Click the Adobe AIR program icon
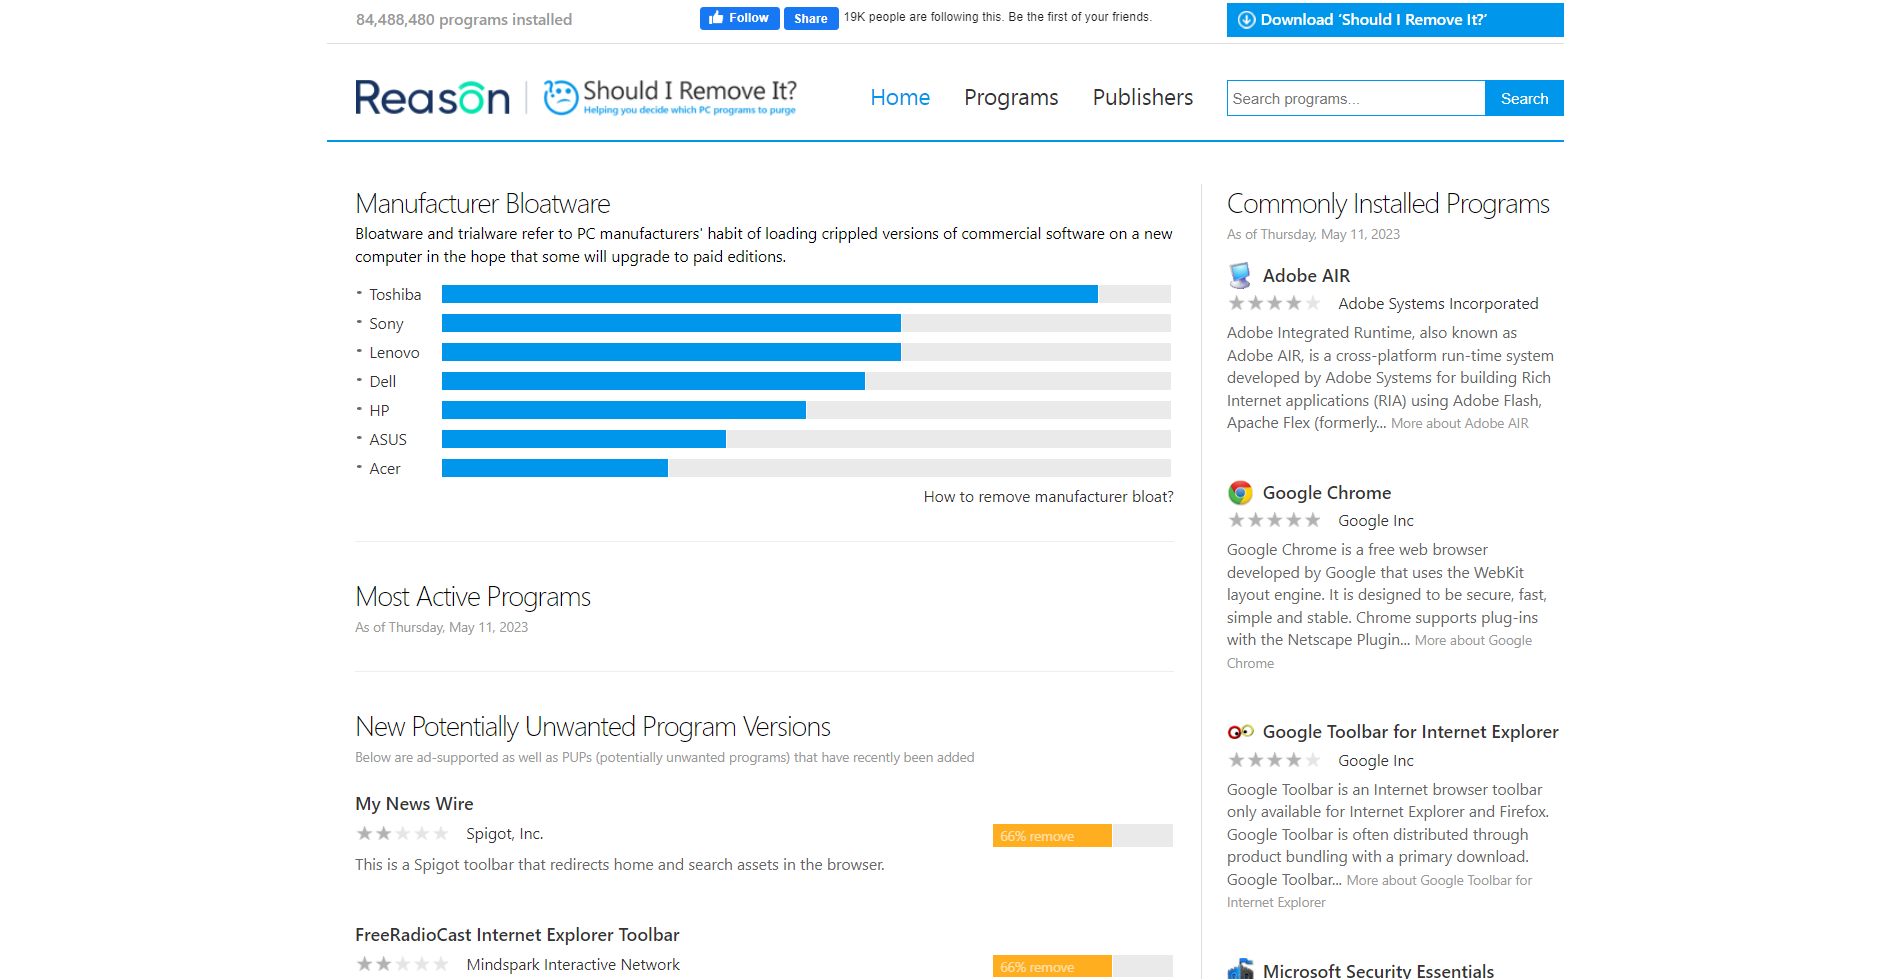The image size is (1892, 979). [x=1240, y=275]
